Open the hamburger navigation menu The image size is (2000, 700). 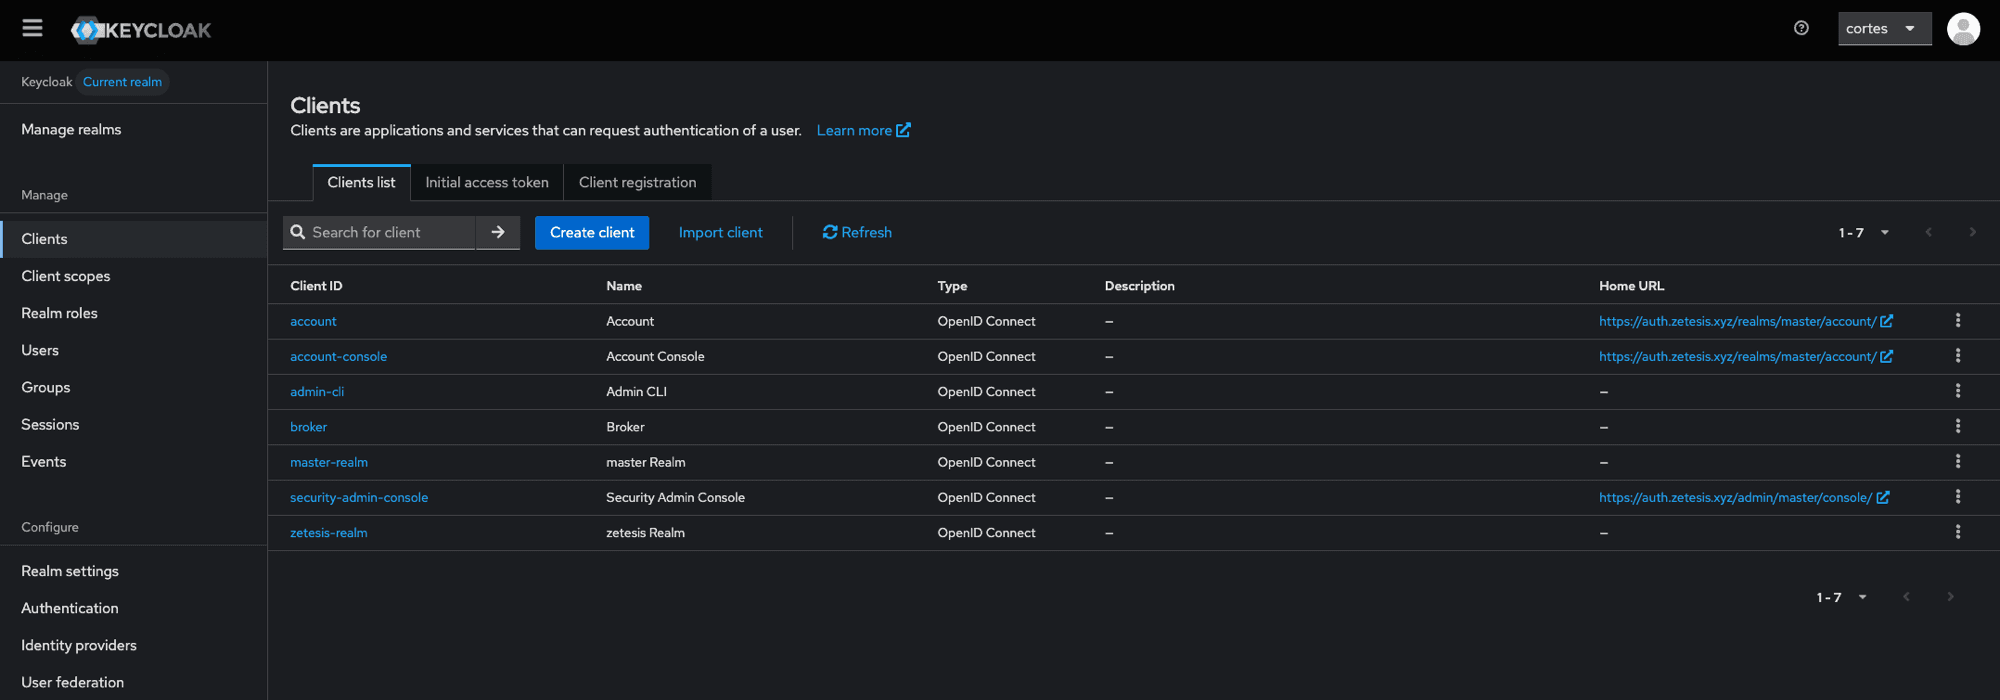[32, 28]
